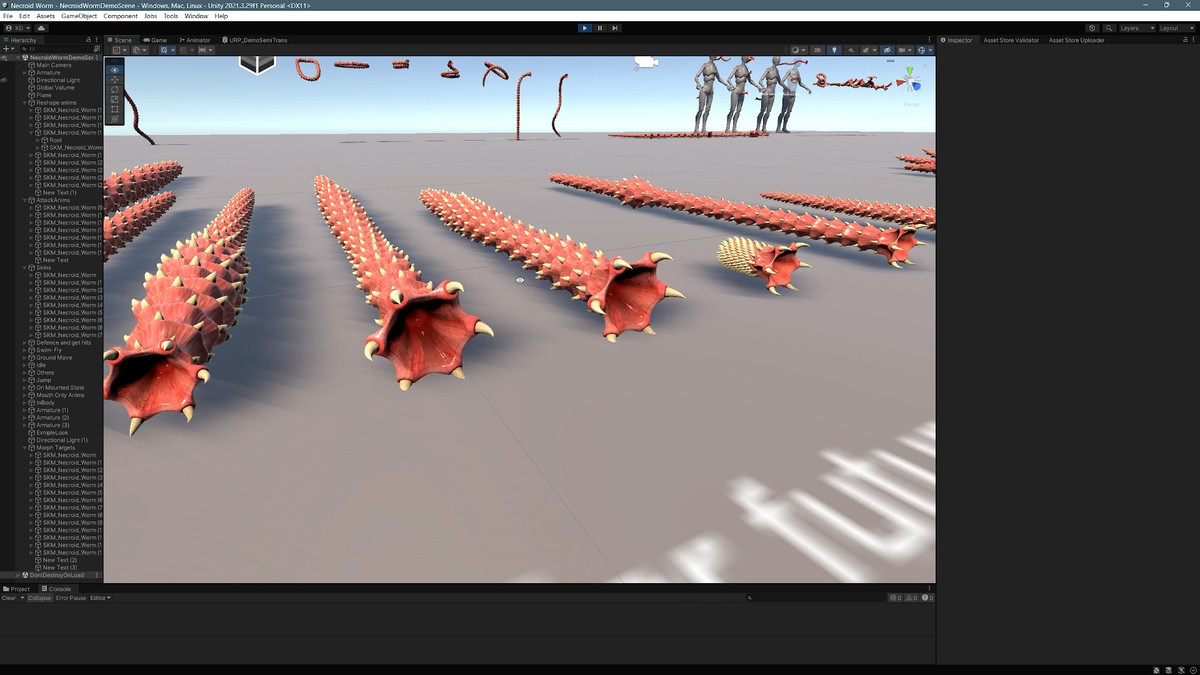Click the Console search field

coord(815,598)
